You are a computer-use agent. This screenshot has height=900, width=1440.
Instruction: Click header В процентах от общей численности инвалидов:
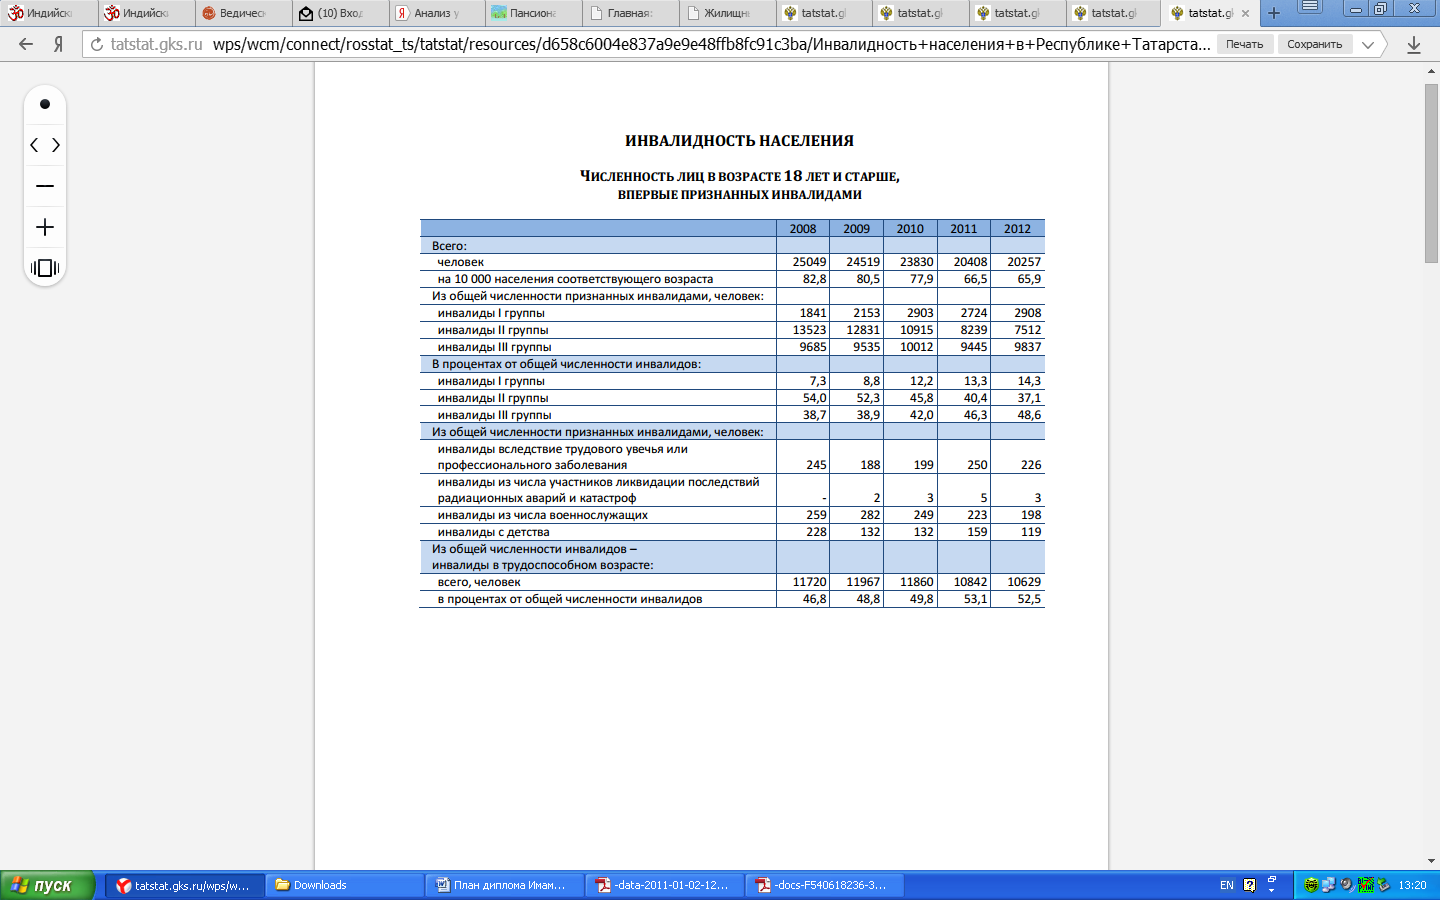[x=566, y=364]
